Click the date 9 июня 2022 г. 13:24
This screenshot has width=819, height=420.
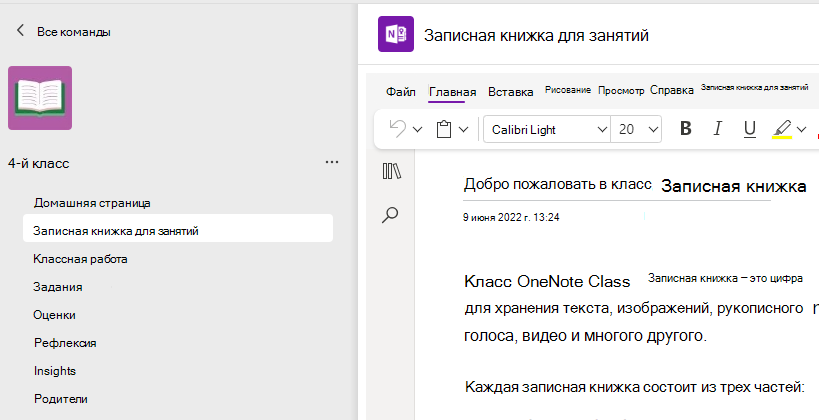click(511, 217)
